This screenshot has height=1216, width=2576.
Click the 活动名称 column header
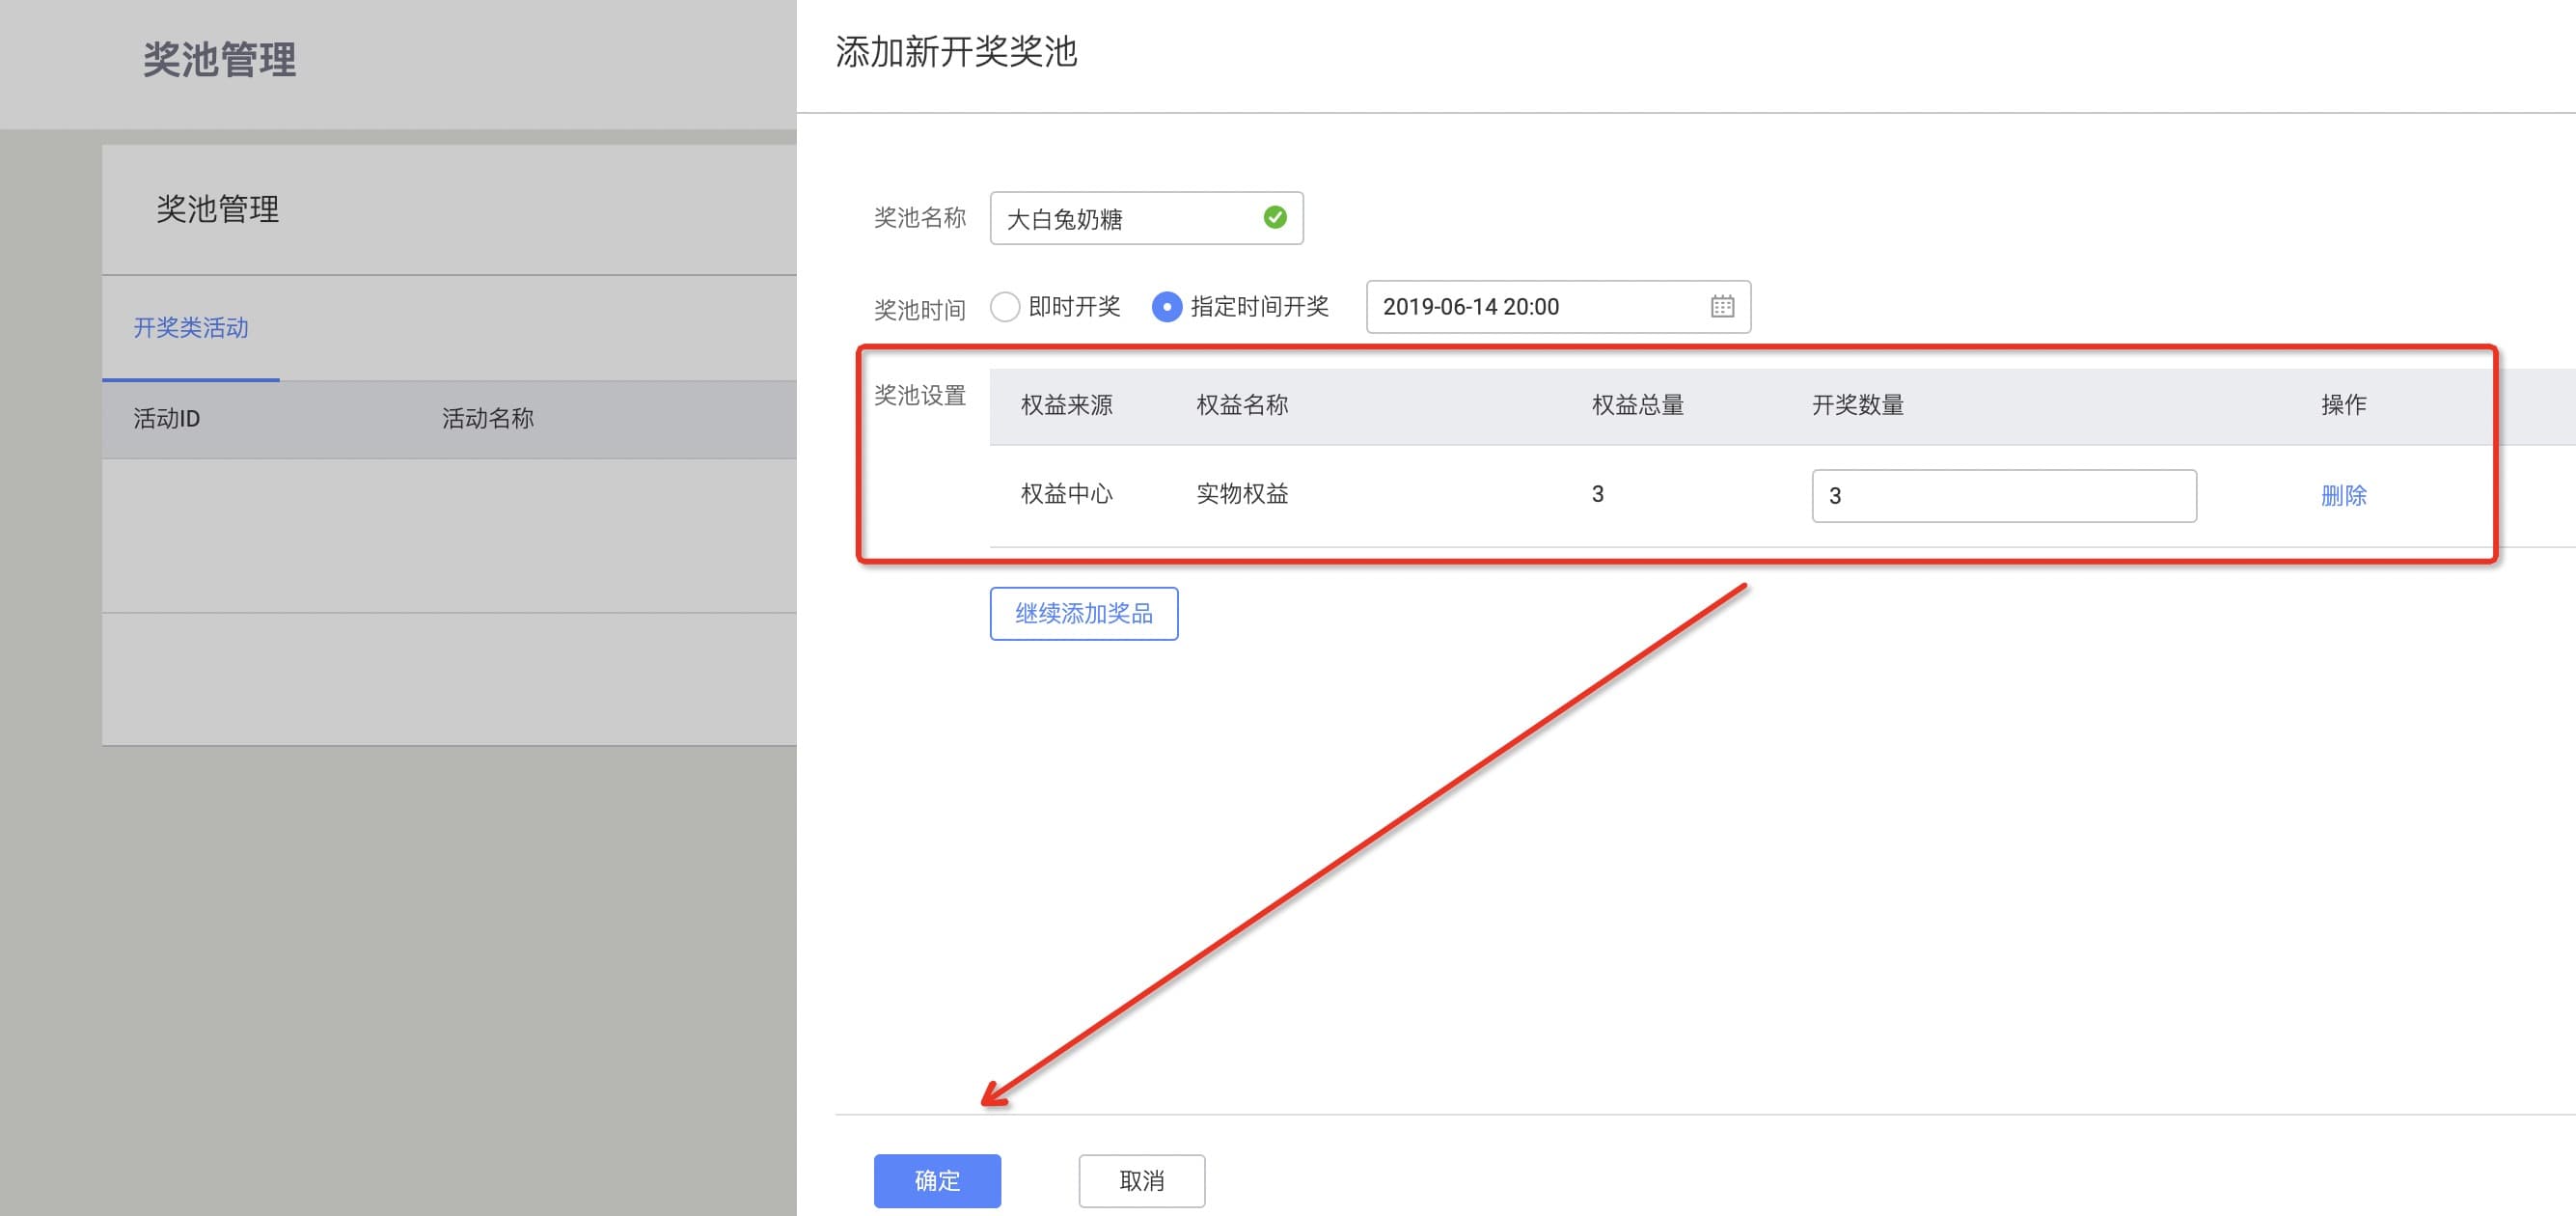coord(488,419)
